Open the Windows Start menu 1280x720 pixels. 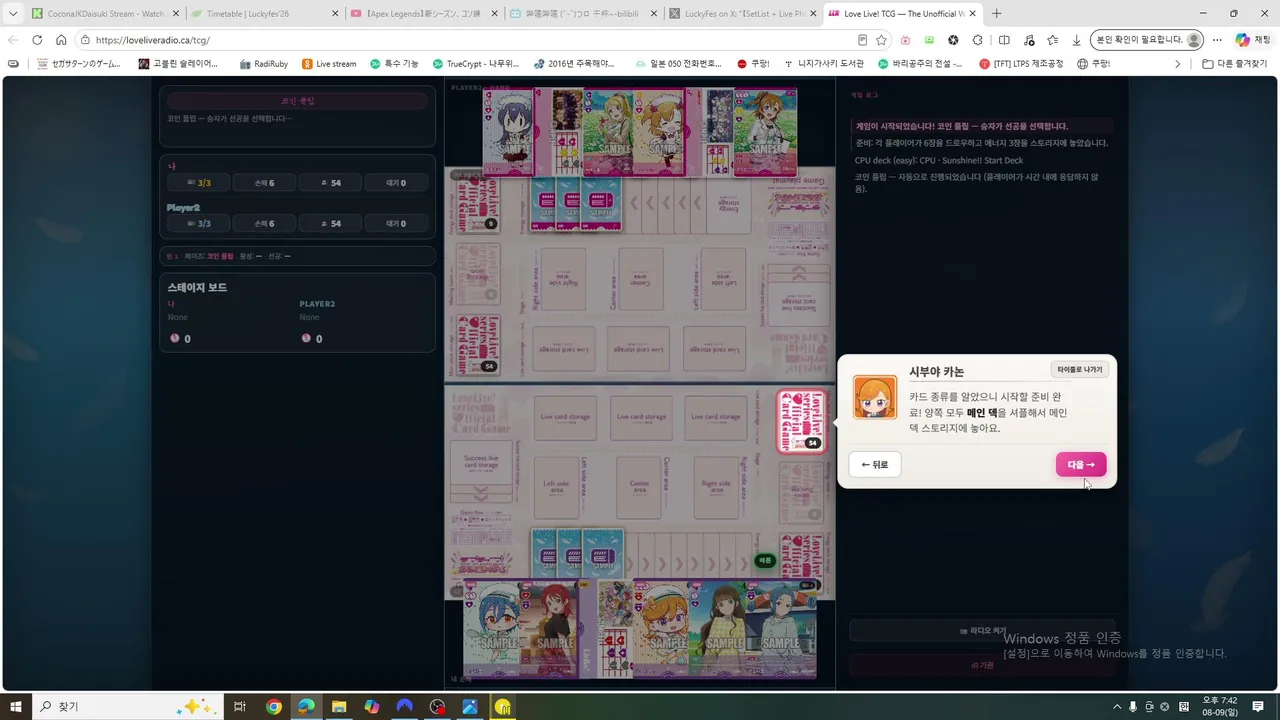(x=16, y=707)
